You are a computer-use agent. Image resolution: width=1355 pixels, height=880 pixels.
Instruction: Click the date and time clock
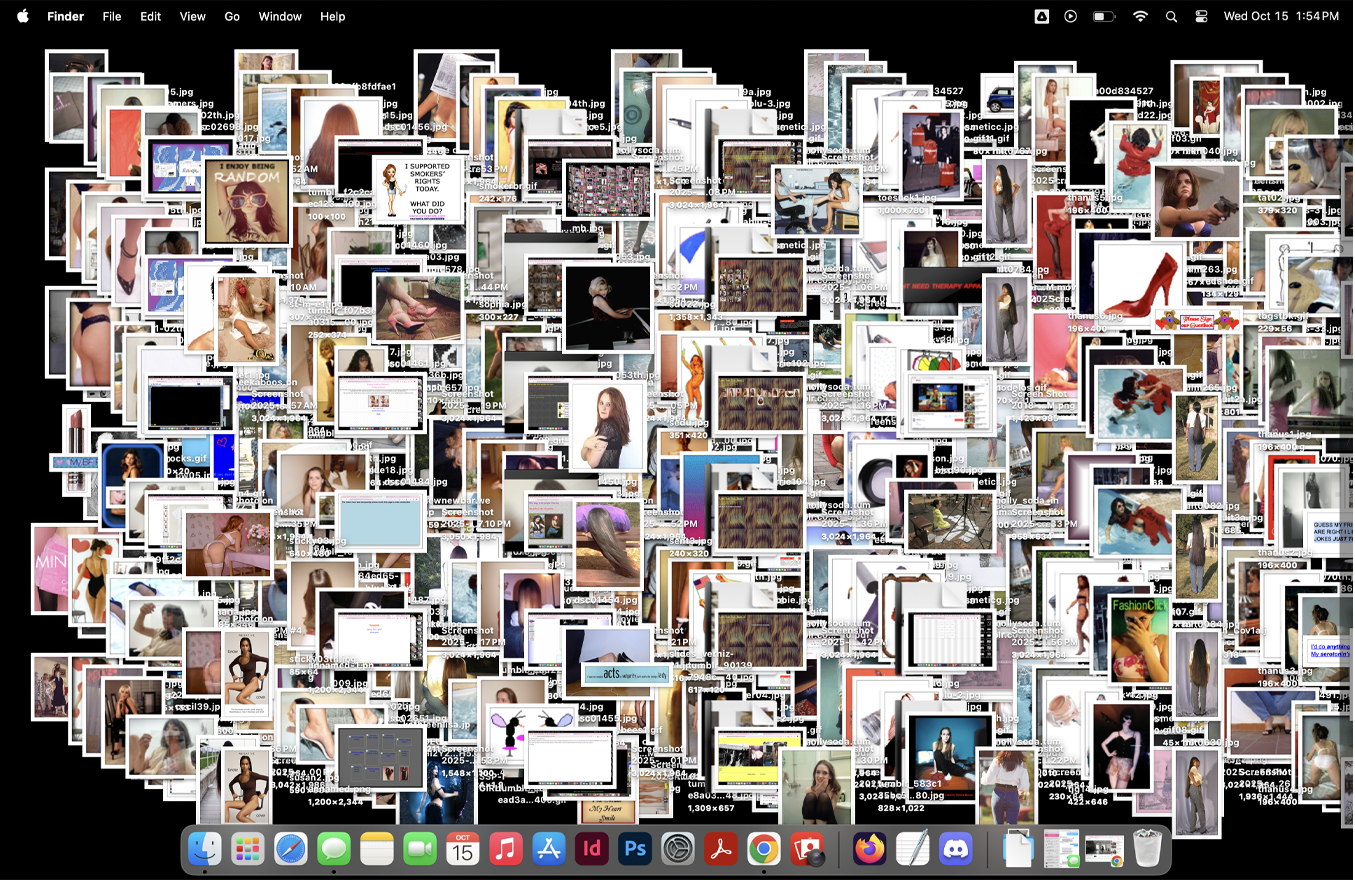[x=1281, y=16]
